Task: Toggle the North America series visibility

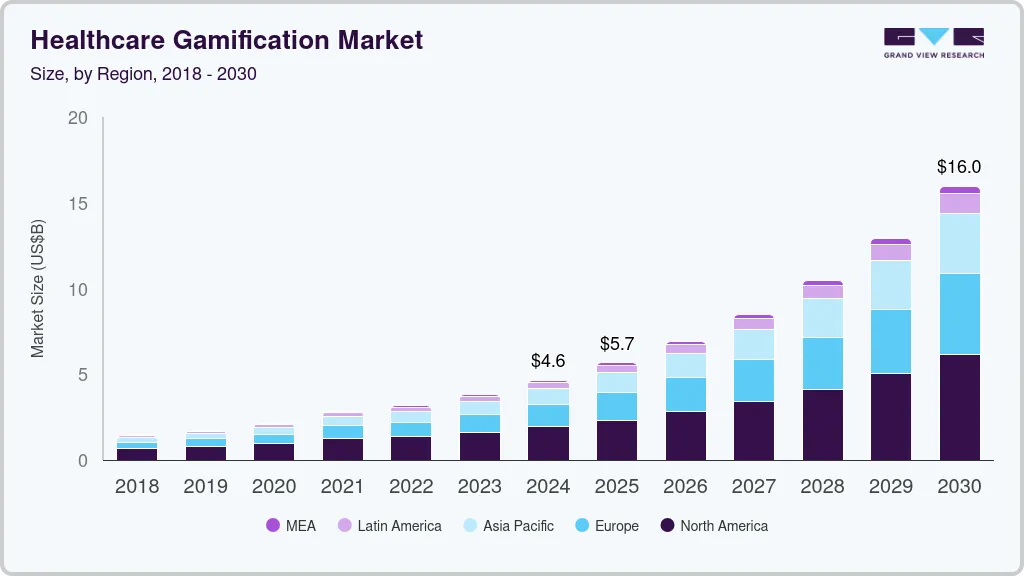Action: [x=668, y=526]
